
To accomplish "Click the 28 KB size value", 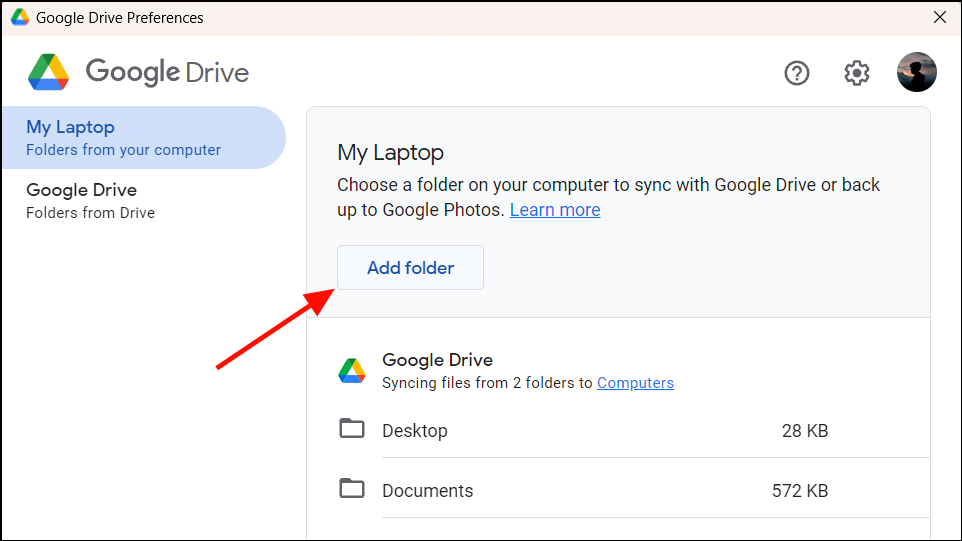I will coord(805,431).
